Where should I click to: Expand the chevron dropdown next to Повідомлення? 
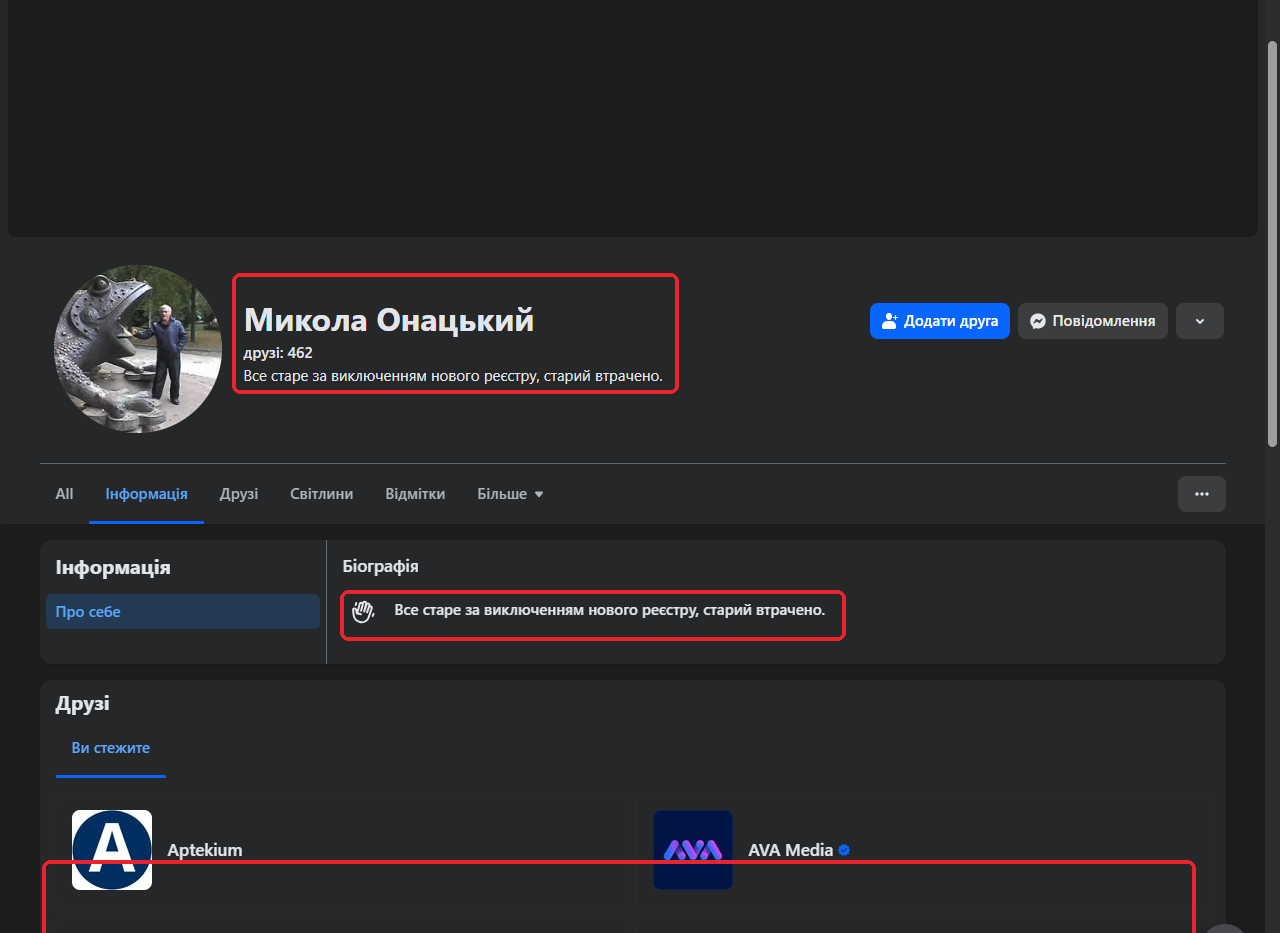coord(1200,321)
